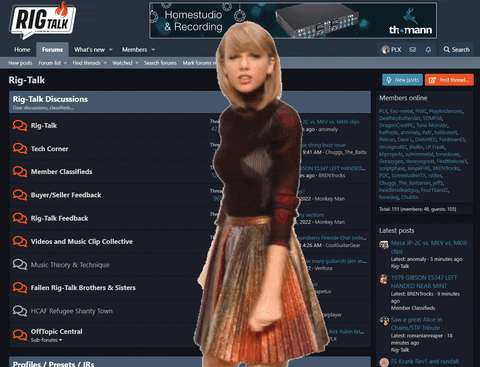Open Find threads sub-navigation item

pyautogui.click(x=87, y=63)
